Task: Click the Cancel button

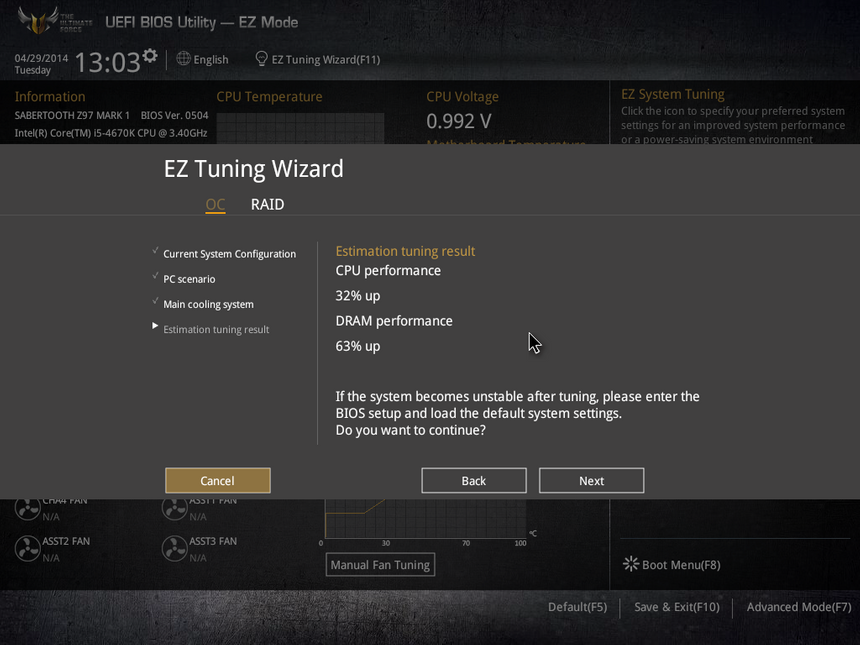Action: point(218,480)
